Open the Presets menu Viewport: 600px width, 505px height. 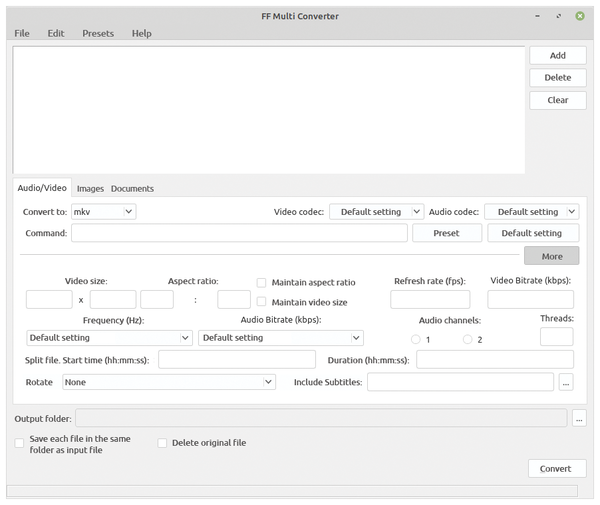coord(98,34)
